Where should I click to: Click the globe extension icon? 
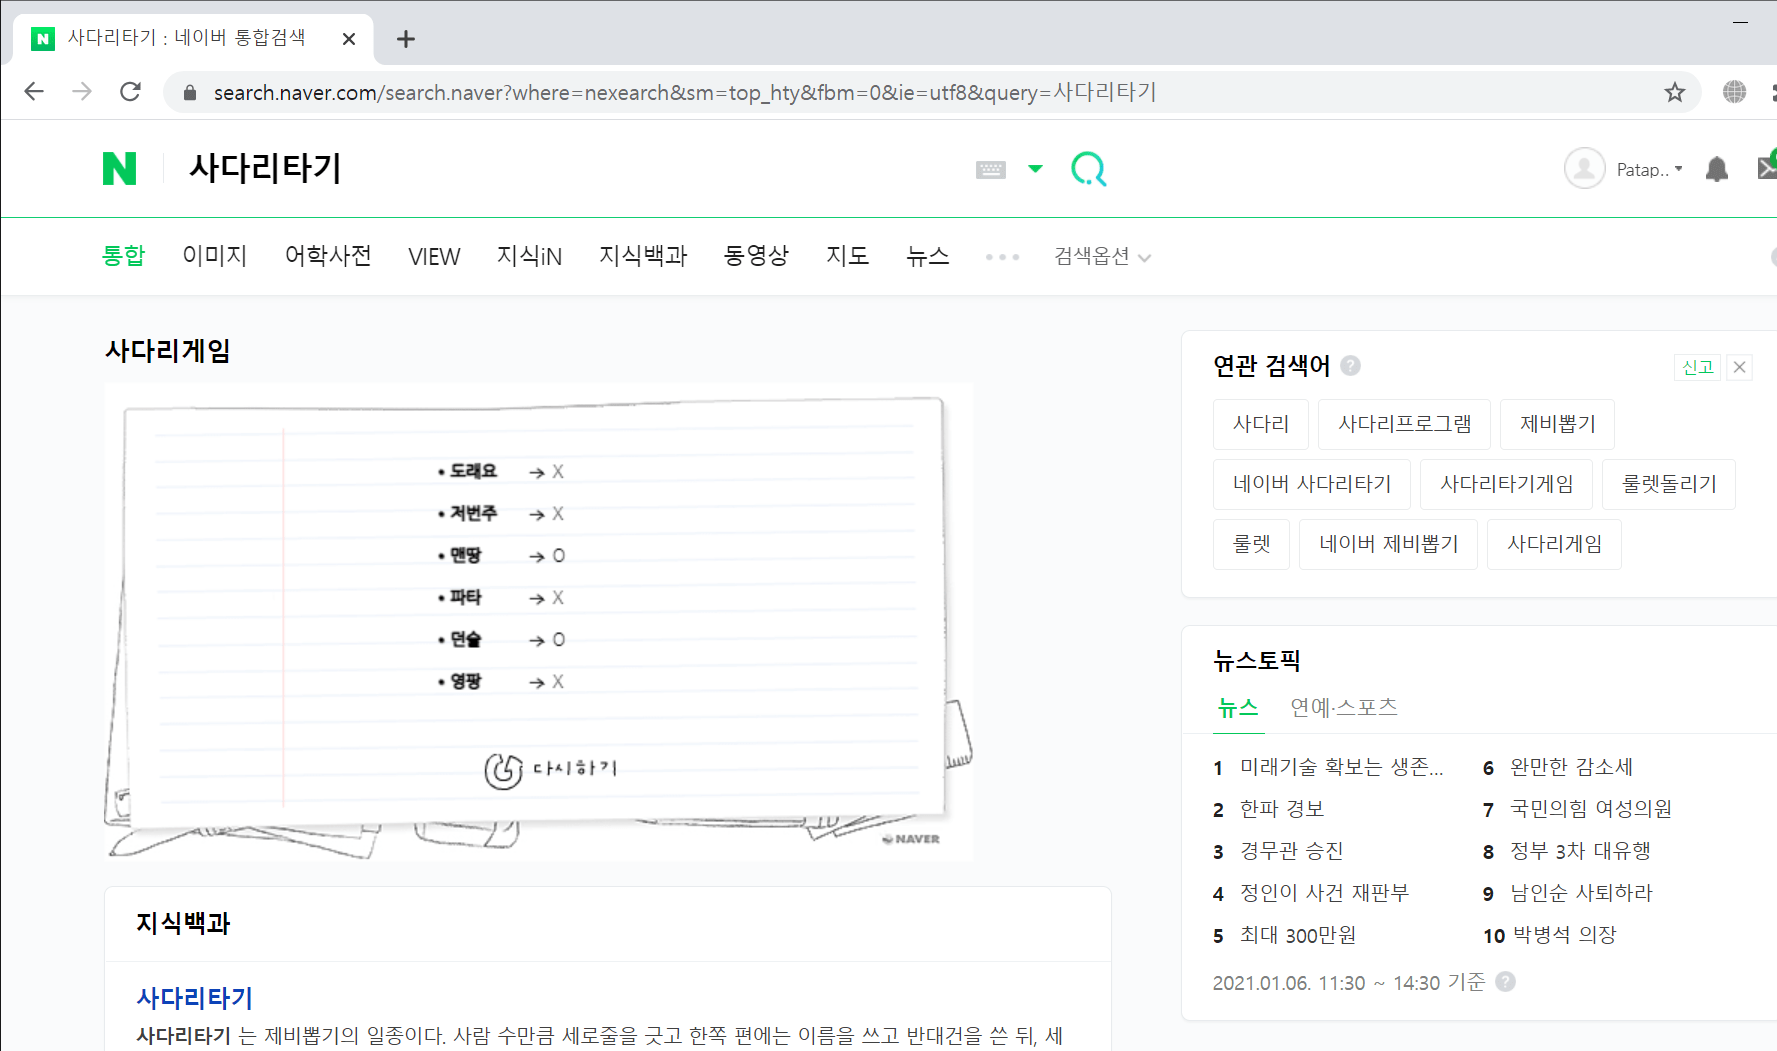tap(1734, 92)
